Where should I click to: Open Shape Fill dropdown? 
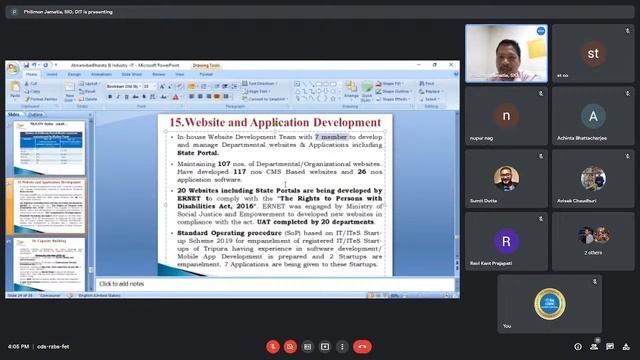pos(390,84)
